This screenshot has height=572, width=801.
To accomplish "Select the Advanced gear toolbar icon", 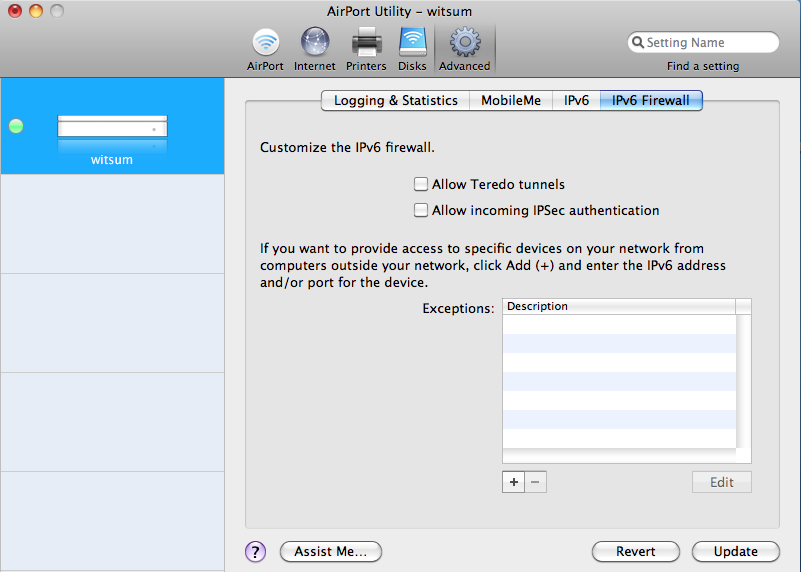I will pos(464,50).
